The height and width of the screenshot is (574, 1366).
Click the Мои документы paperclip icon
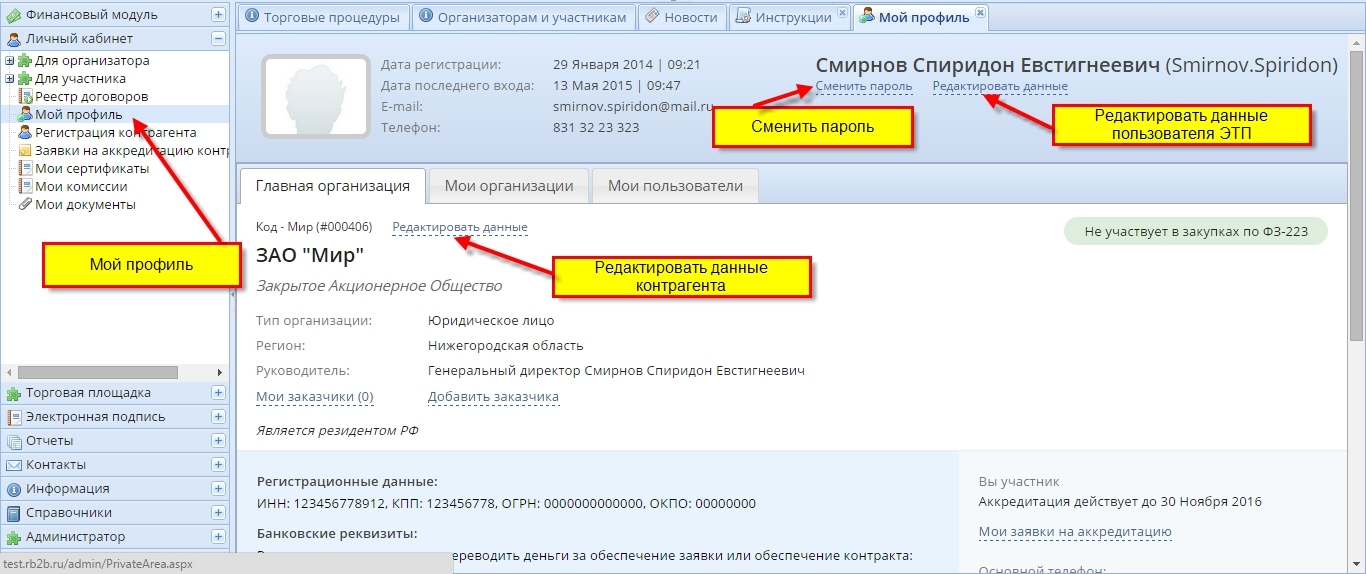(x=25, y=205)
